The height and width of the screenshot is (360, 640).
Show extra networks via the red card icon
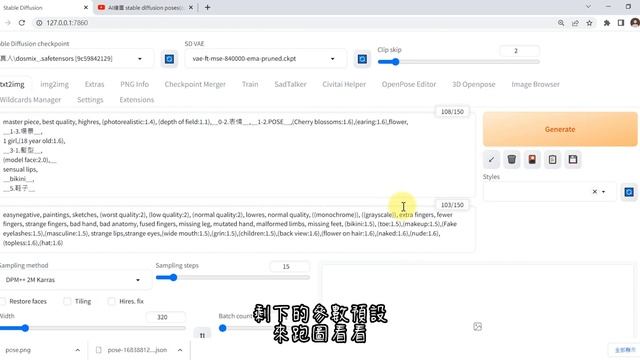click(x=532, y=160)
